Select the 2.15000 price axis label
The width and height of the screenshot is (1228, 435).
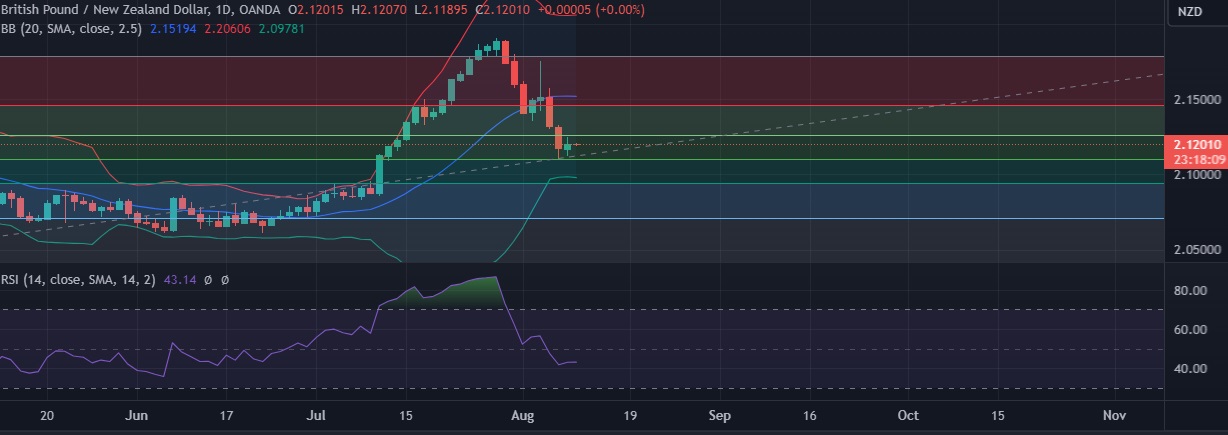click(1195, 100)
